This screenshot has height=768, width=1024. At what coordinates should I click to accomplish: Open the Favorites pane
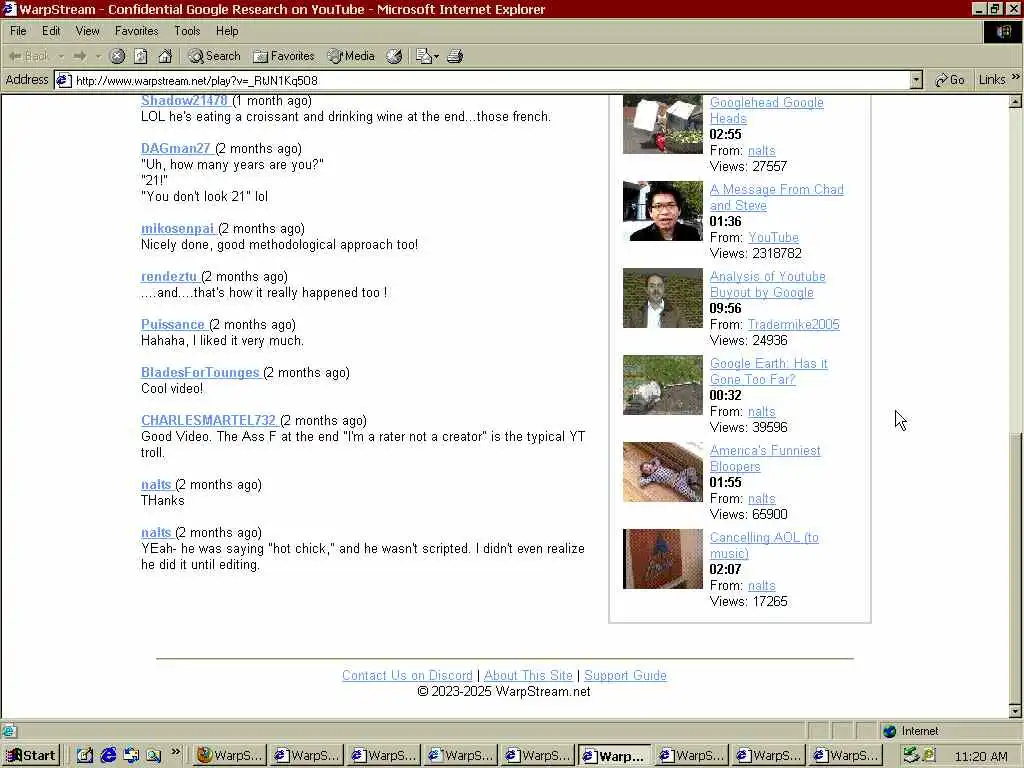(284, 56)
